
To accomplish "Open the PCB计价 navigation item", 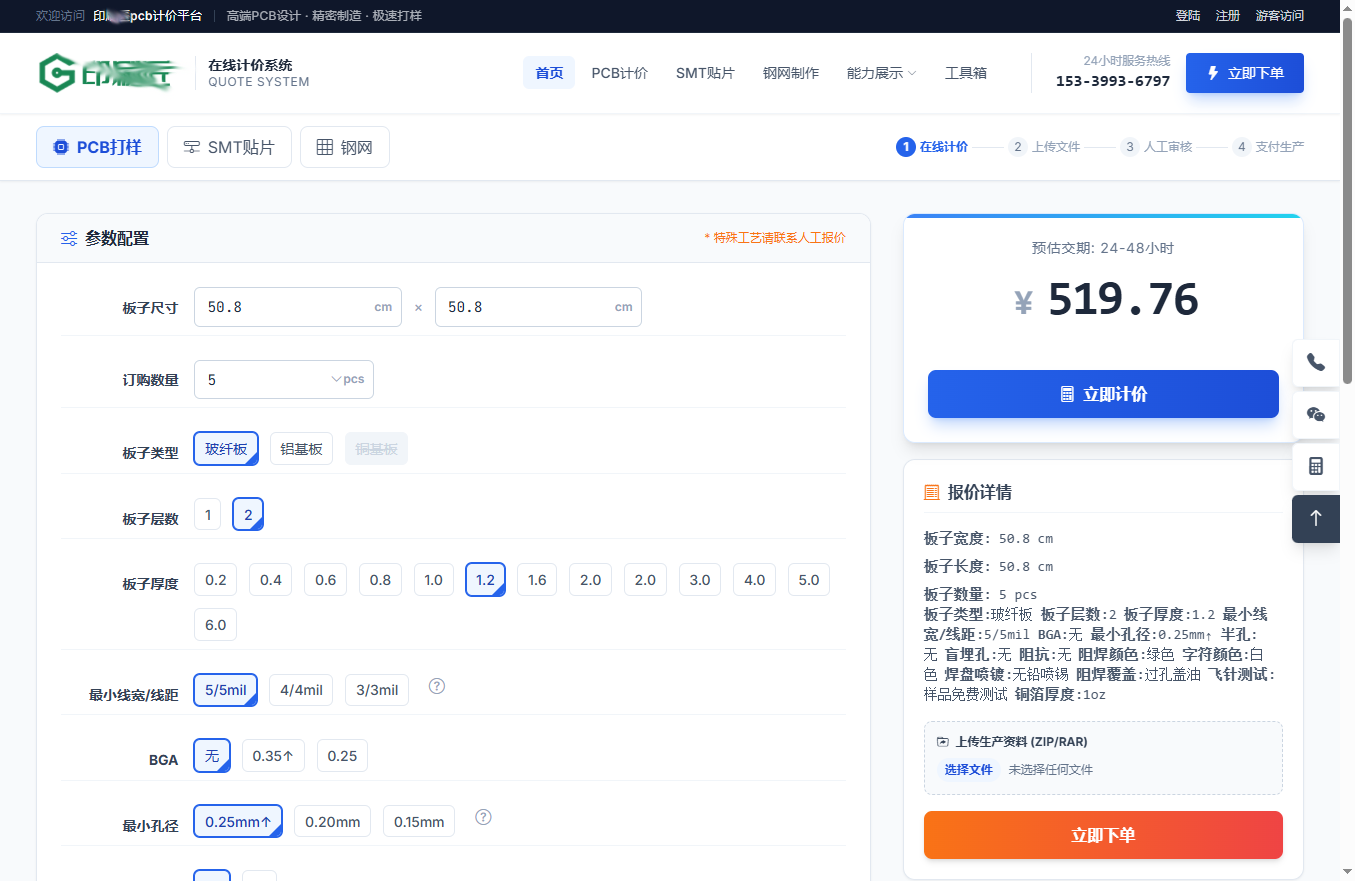I will (619, 73).
